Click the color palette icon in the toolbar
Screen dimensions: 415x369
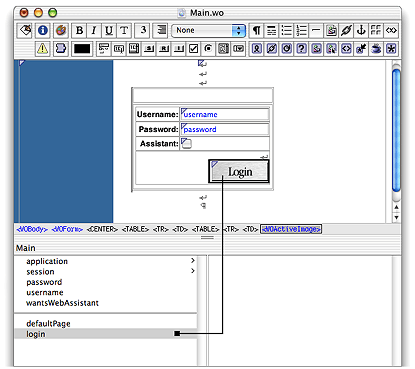pyautogui.click(x=61, y=30)
